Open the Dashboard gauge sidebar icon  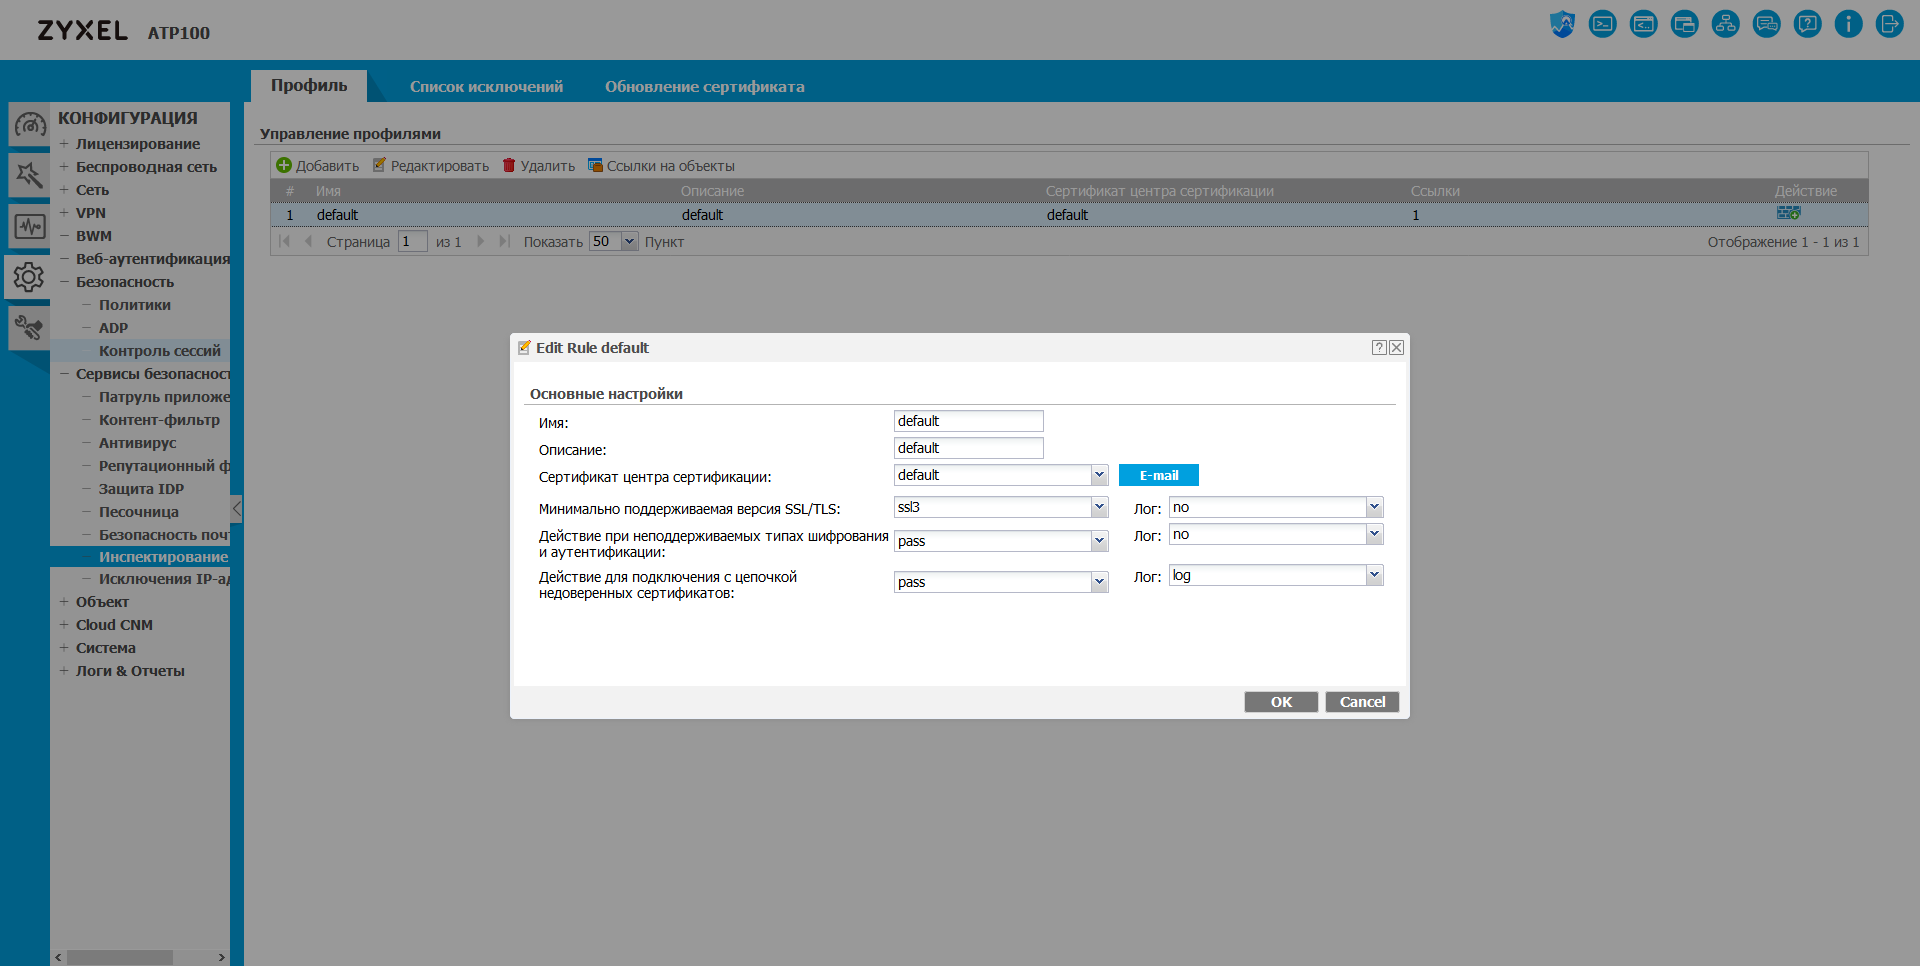29,126
